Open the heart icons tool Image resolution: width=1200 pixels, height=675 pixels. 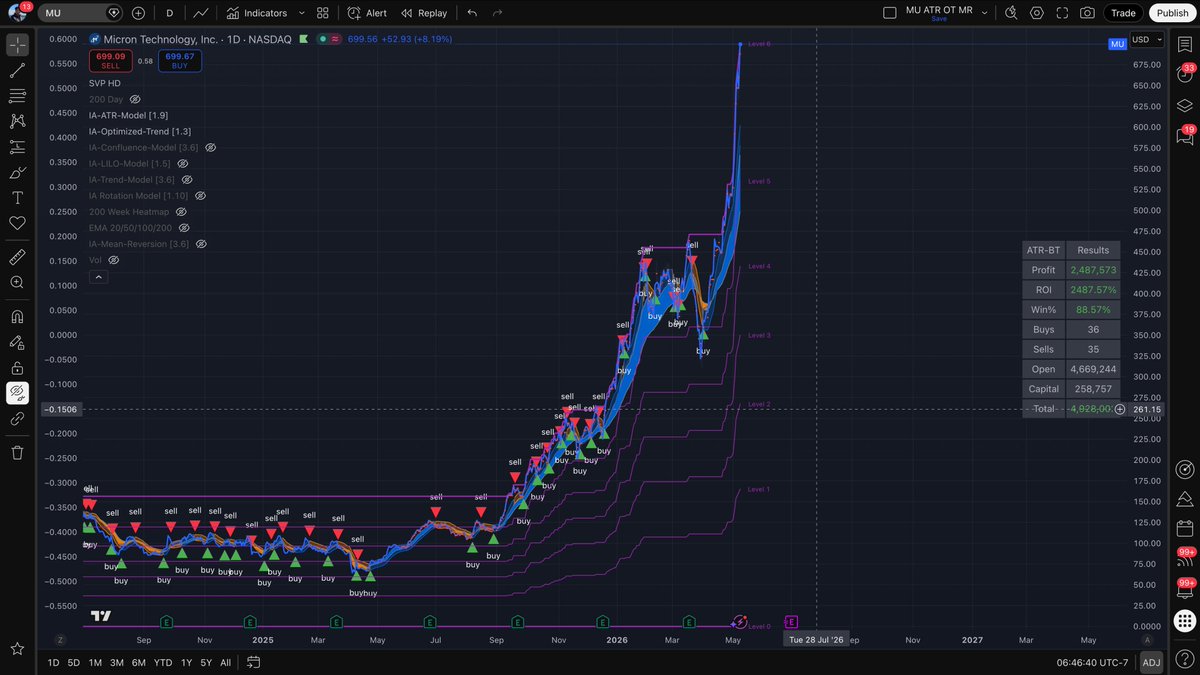(x=17, y=223)
